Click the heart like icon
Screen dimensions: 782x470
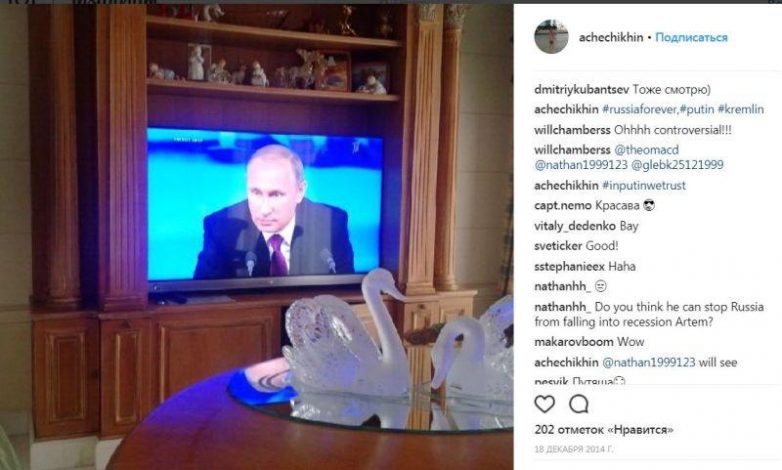[545, 404]
